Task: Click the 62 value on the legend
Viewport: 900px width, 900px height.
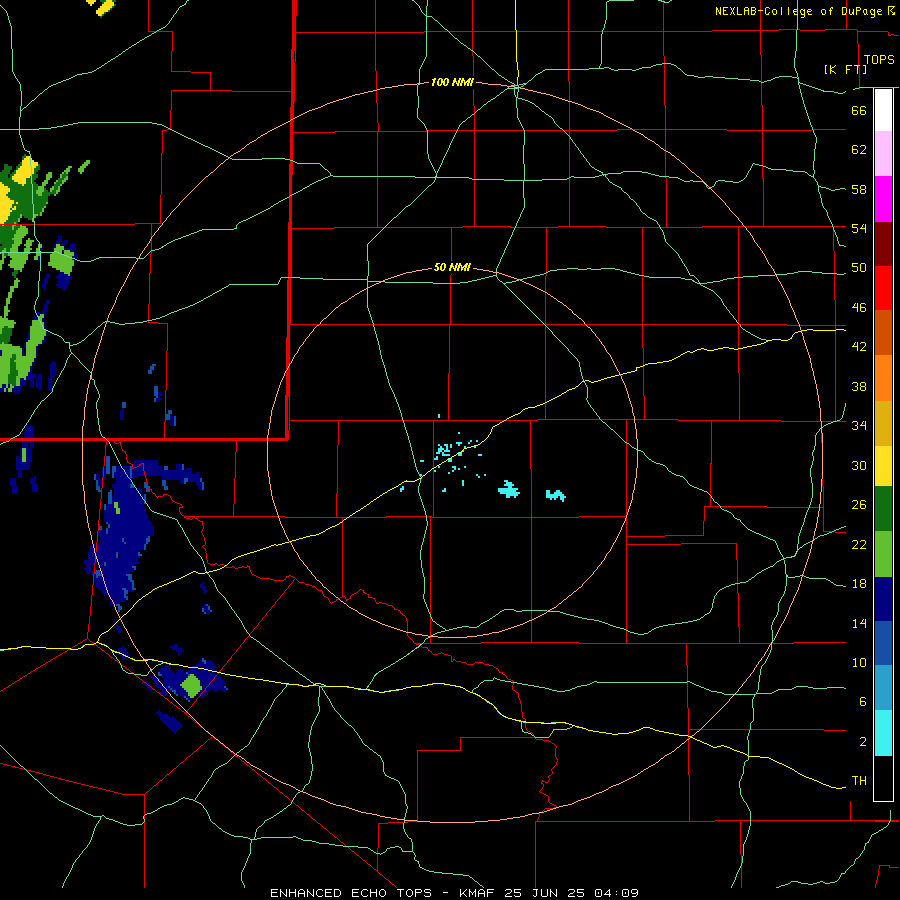Action: coord(859,150)
